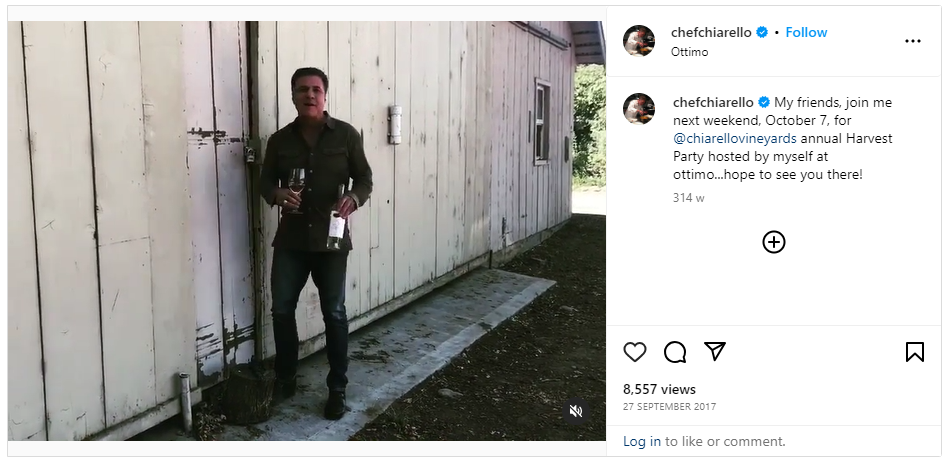The image size is (945, 460).
Task: Like the post with the heart icon
Action: click(x=635, y=351)
